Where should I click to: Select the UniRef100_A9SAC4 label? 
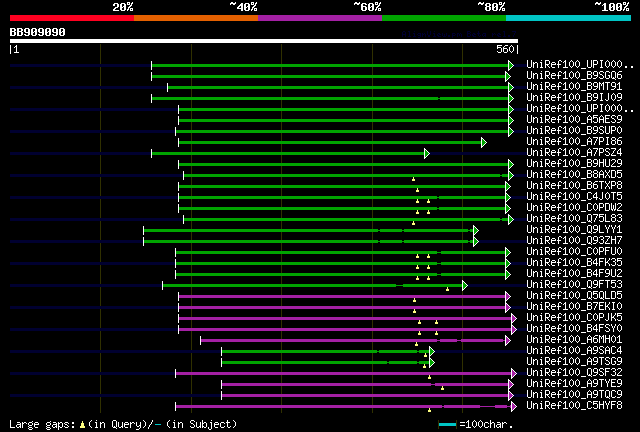point(574,351)
